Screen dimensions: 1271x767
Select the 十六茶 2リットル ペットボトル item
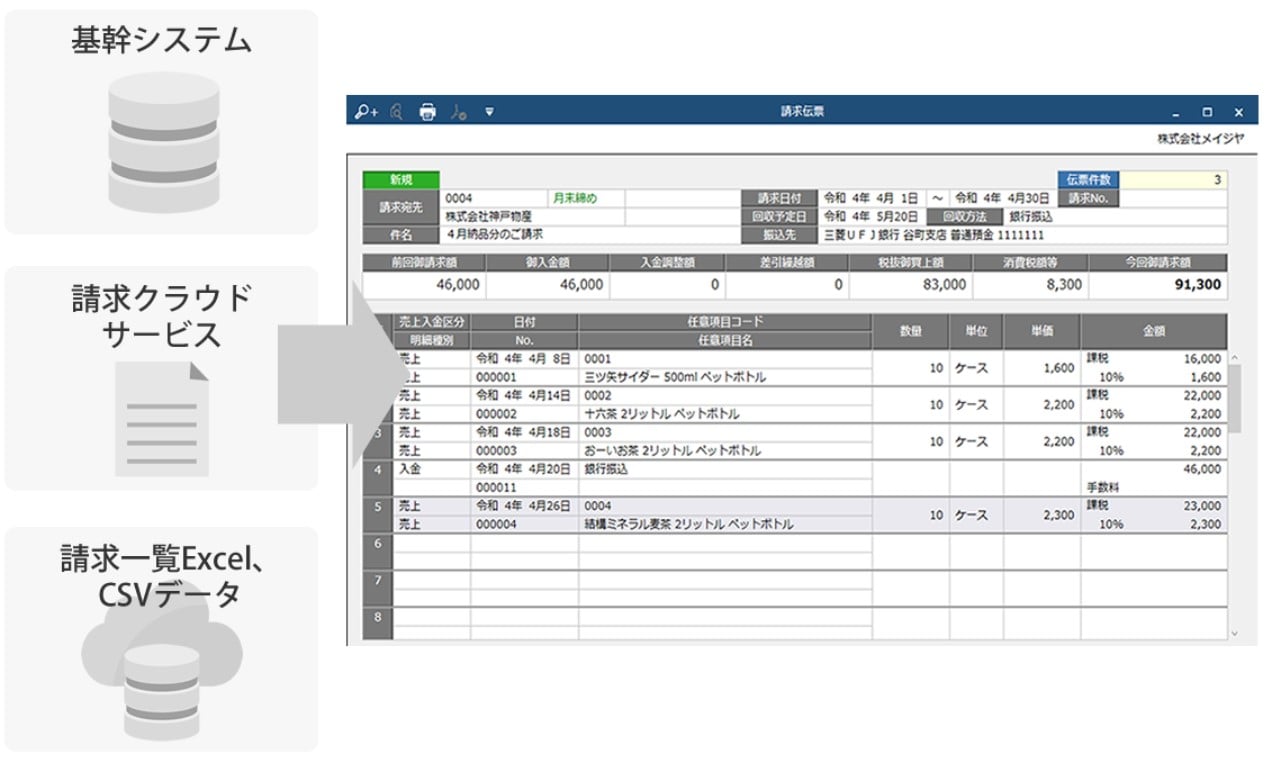(x=662, y=413)
